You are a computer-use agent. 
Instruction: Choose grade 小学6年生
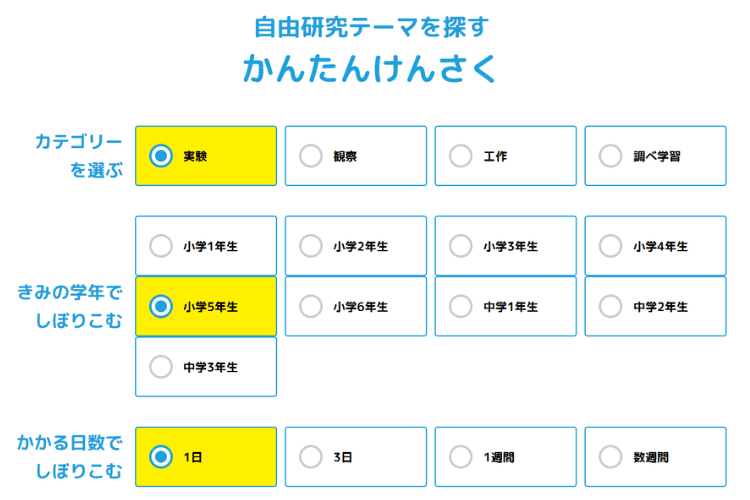point(311,306)
